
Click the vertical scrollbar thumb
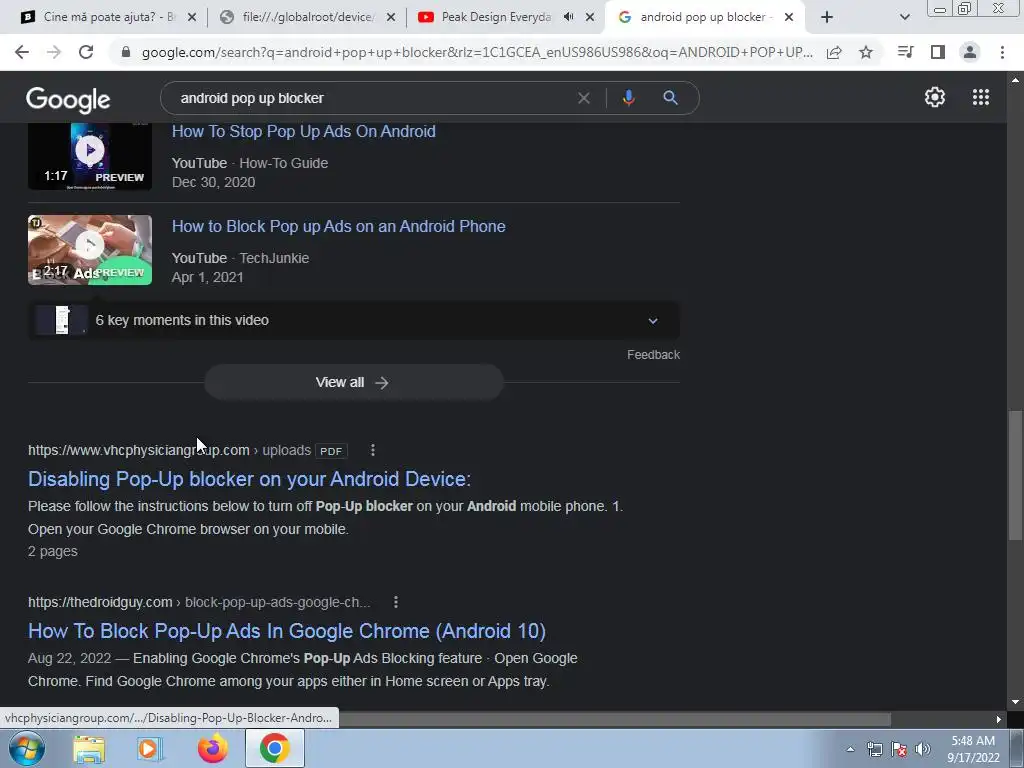(1015, 475)
